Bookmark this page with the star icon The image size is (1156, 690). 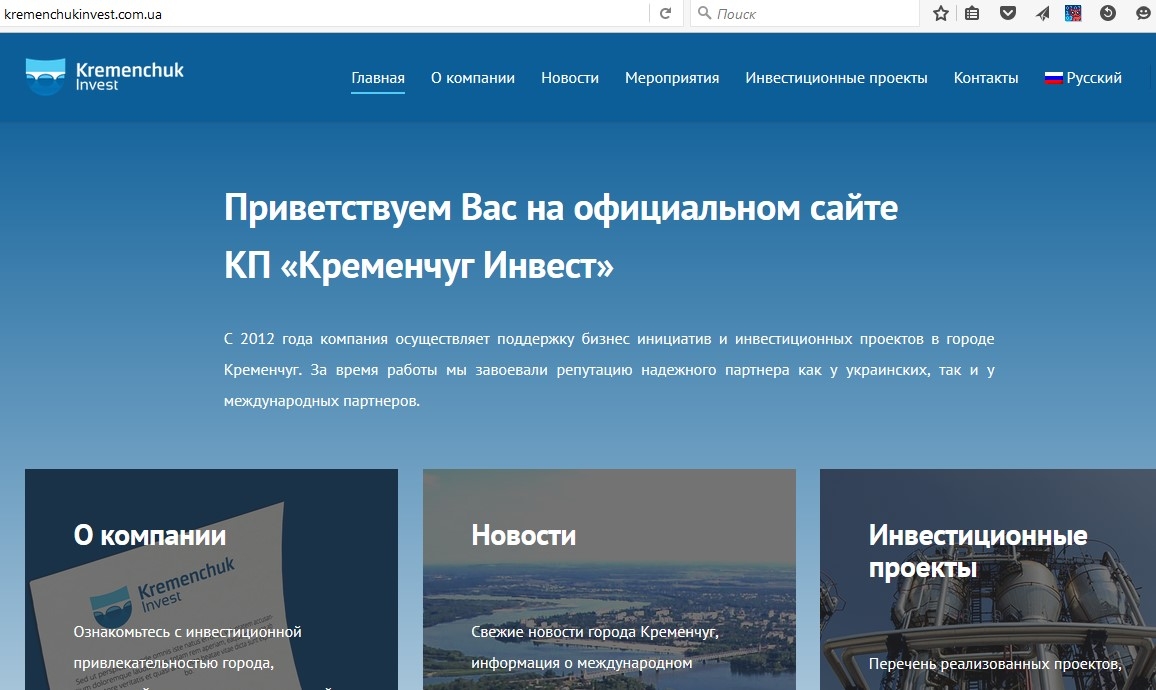940,14
